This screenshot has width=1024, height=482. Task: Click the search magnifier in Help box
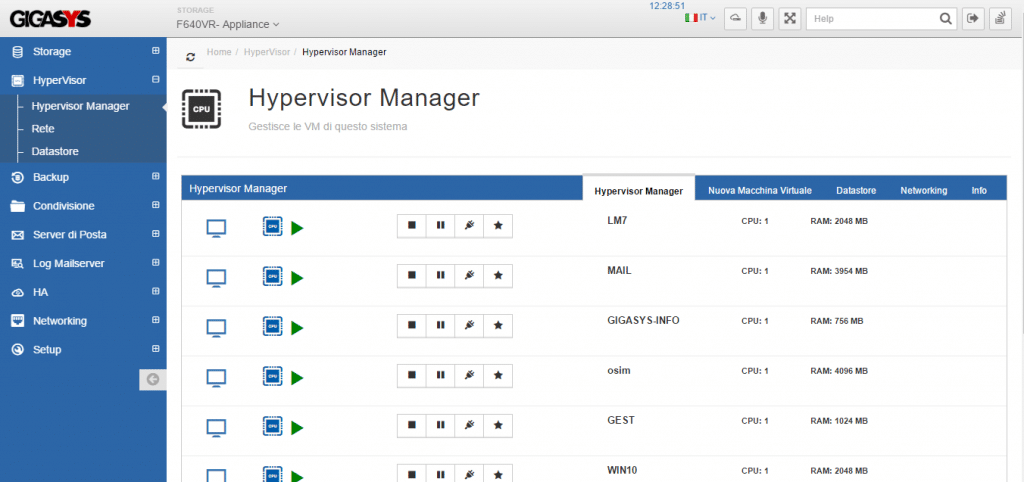pos(945,19)
